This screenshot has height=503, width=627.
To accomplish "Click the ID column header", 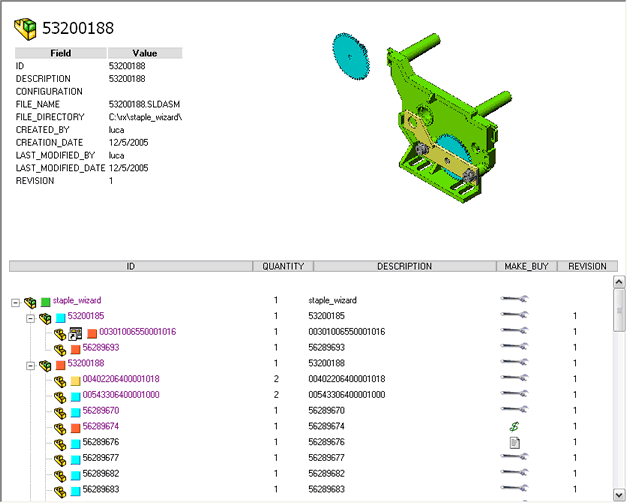I will point(131,266).
